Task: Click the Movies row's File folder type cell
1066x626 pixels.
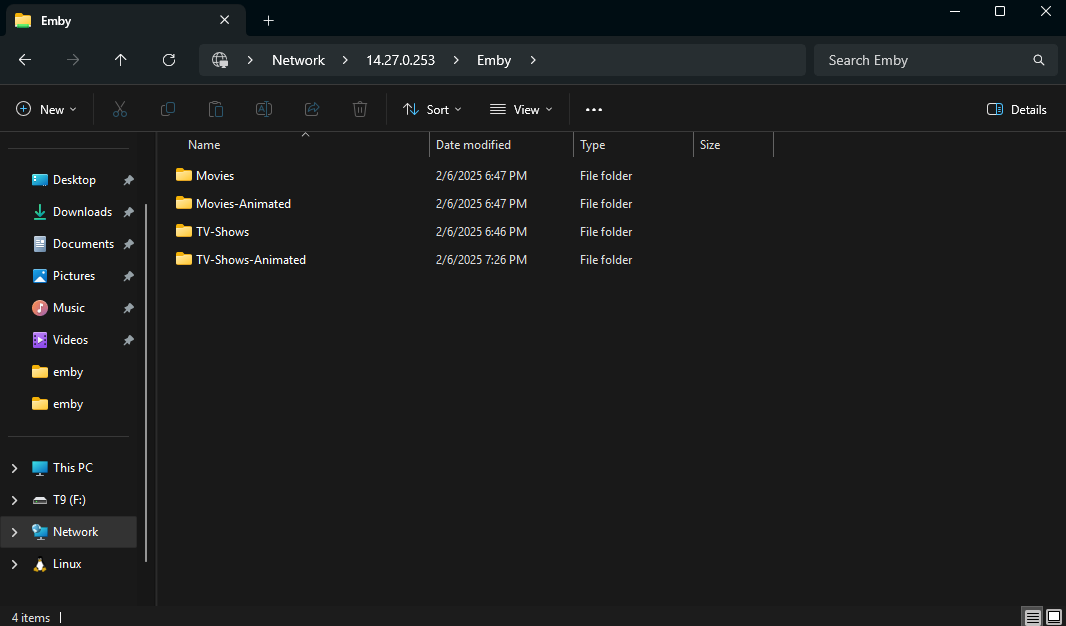Action: click(x=606, y=175)
